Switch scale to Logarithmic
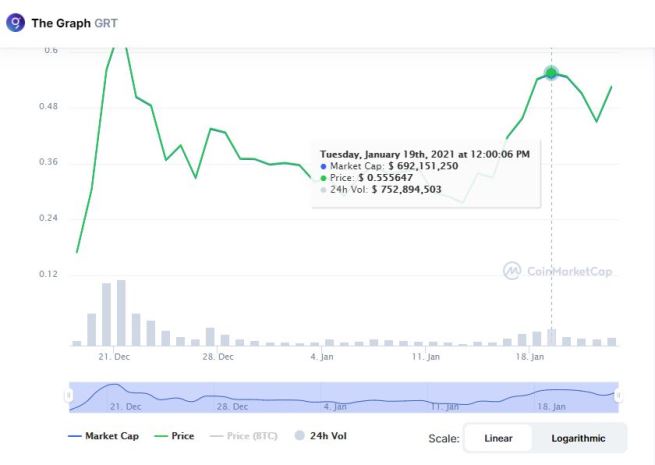Screen dimensions: 655x465 tap(578, 438)
